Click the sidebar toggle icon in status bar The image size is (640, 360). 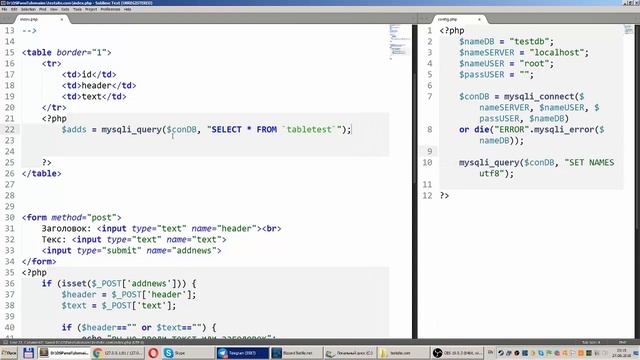(5, 342)
